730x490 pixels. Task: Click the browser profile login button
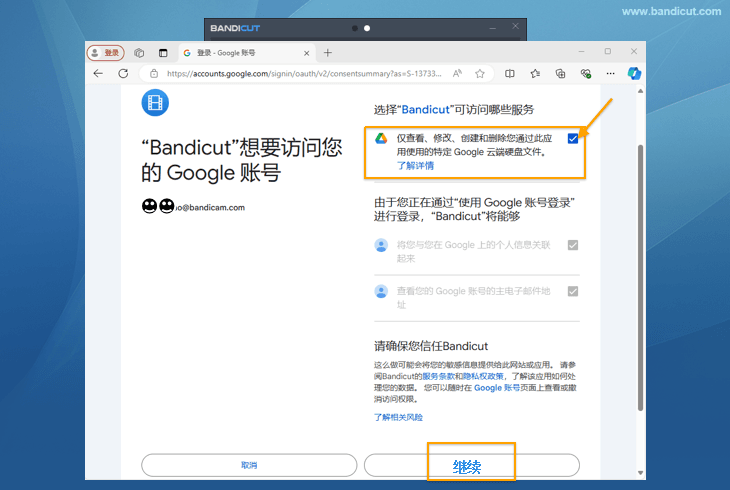[x=106, y=53]
